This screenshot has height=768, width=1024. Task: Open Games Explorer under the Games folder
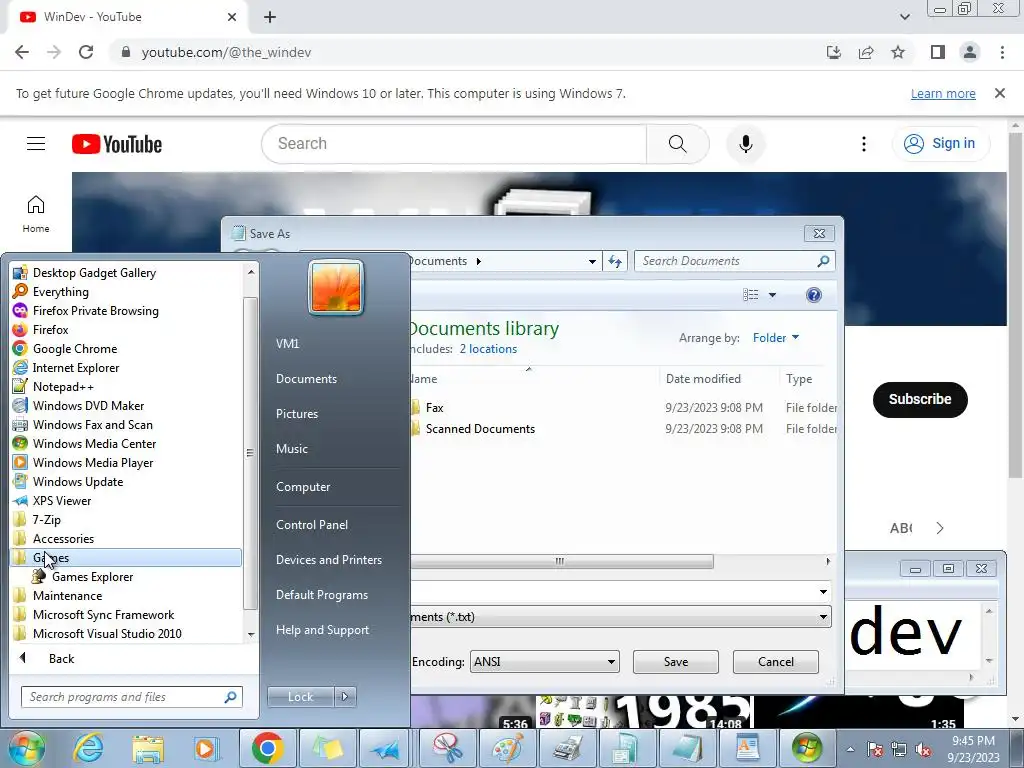pos(92,577)
